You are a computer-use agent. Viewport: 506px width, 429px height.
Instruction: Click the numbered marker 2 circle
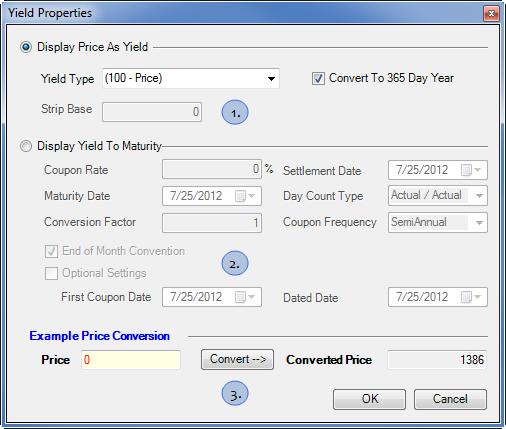pos(235,263)
